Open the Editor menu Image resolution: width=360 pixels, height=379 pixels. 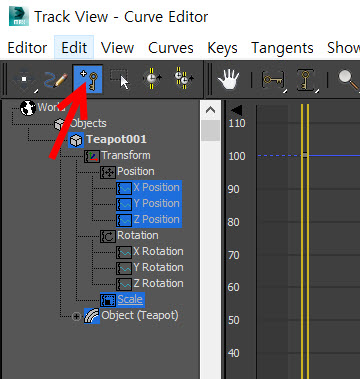[27, 48]
